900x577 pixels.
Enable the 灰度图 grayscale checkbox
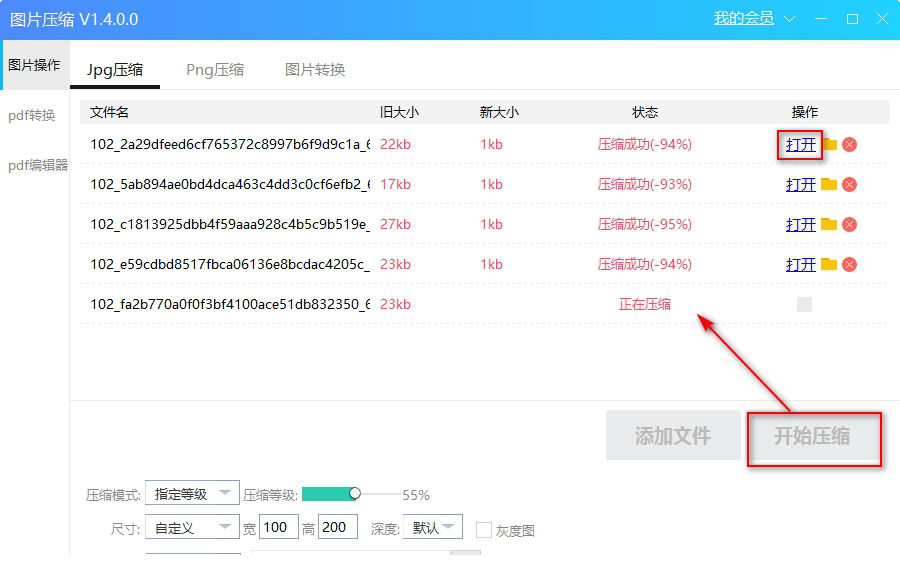click(484, 530)
